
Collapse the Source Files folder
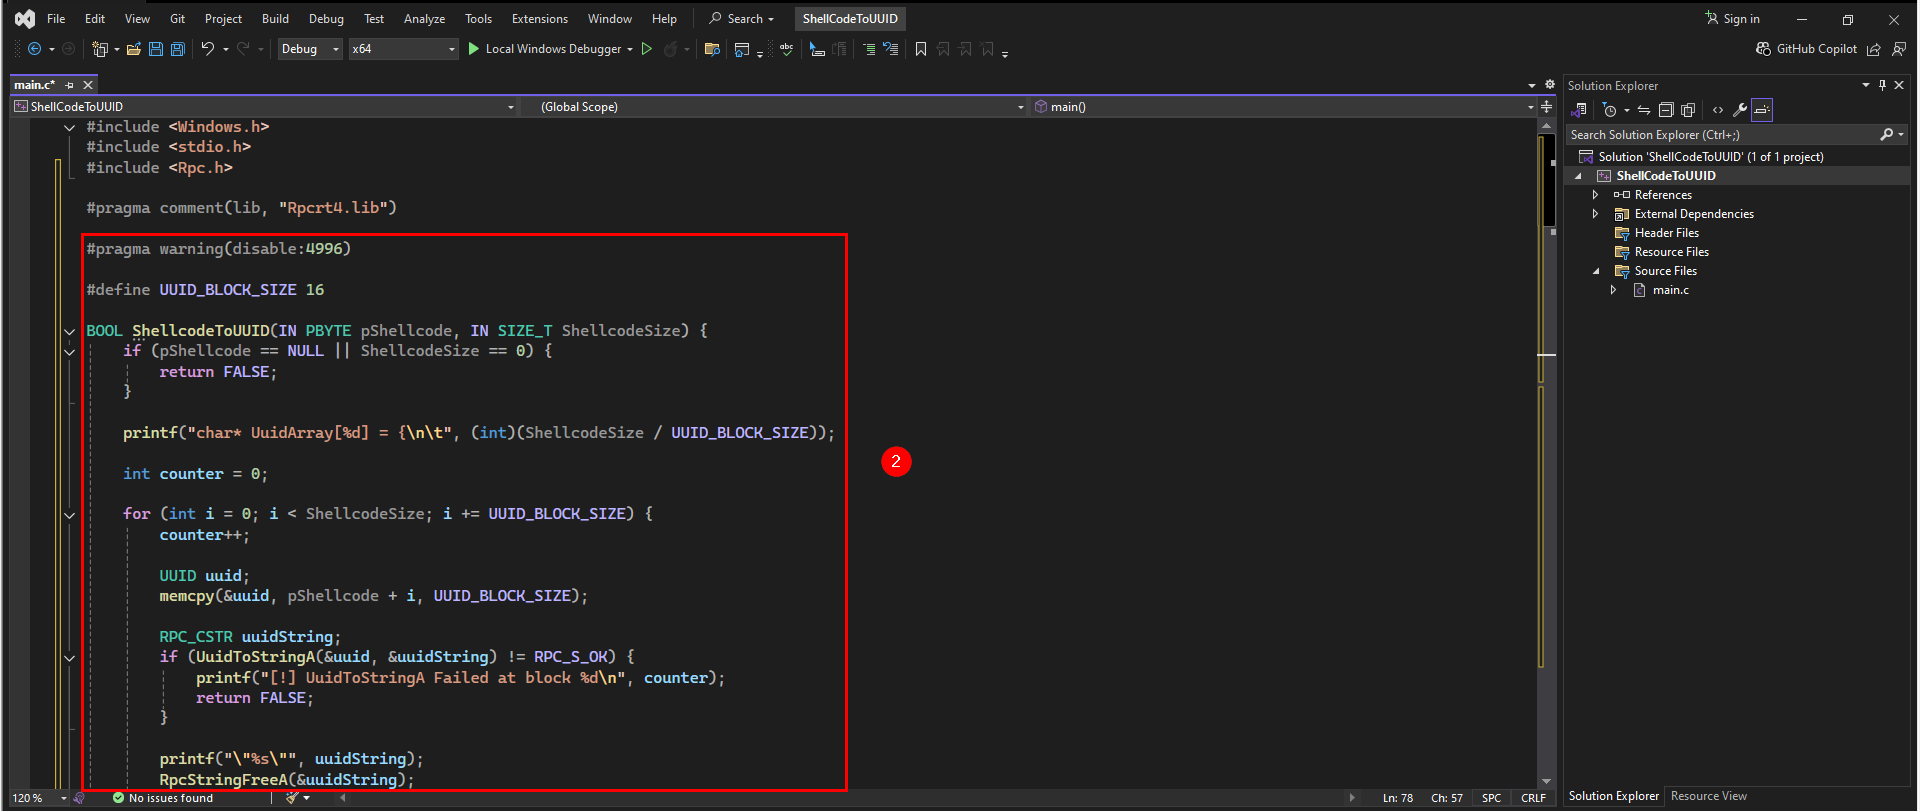click(x=1596, y=271)
